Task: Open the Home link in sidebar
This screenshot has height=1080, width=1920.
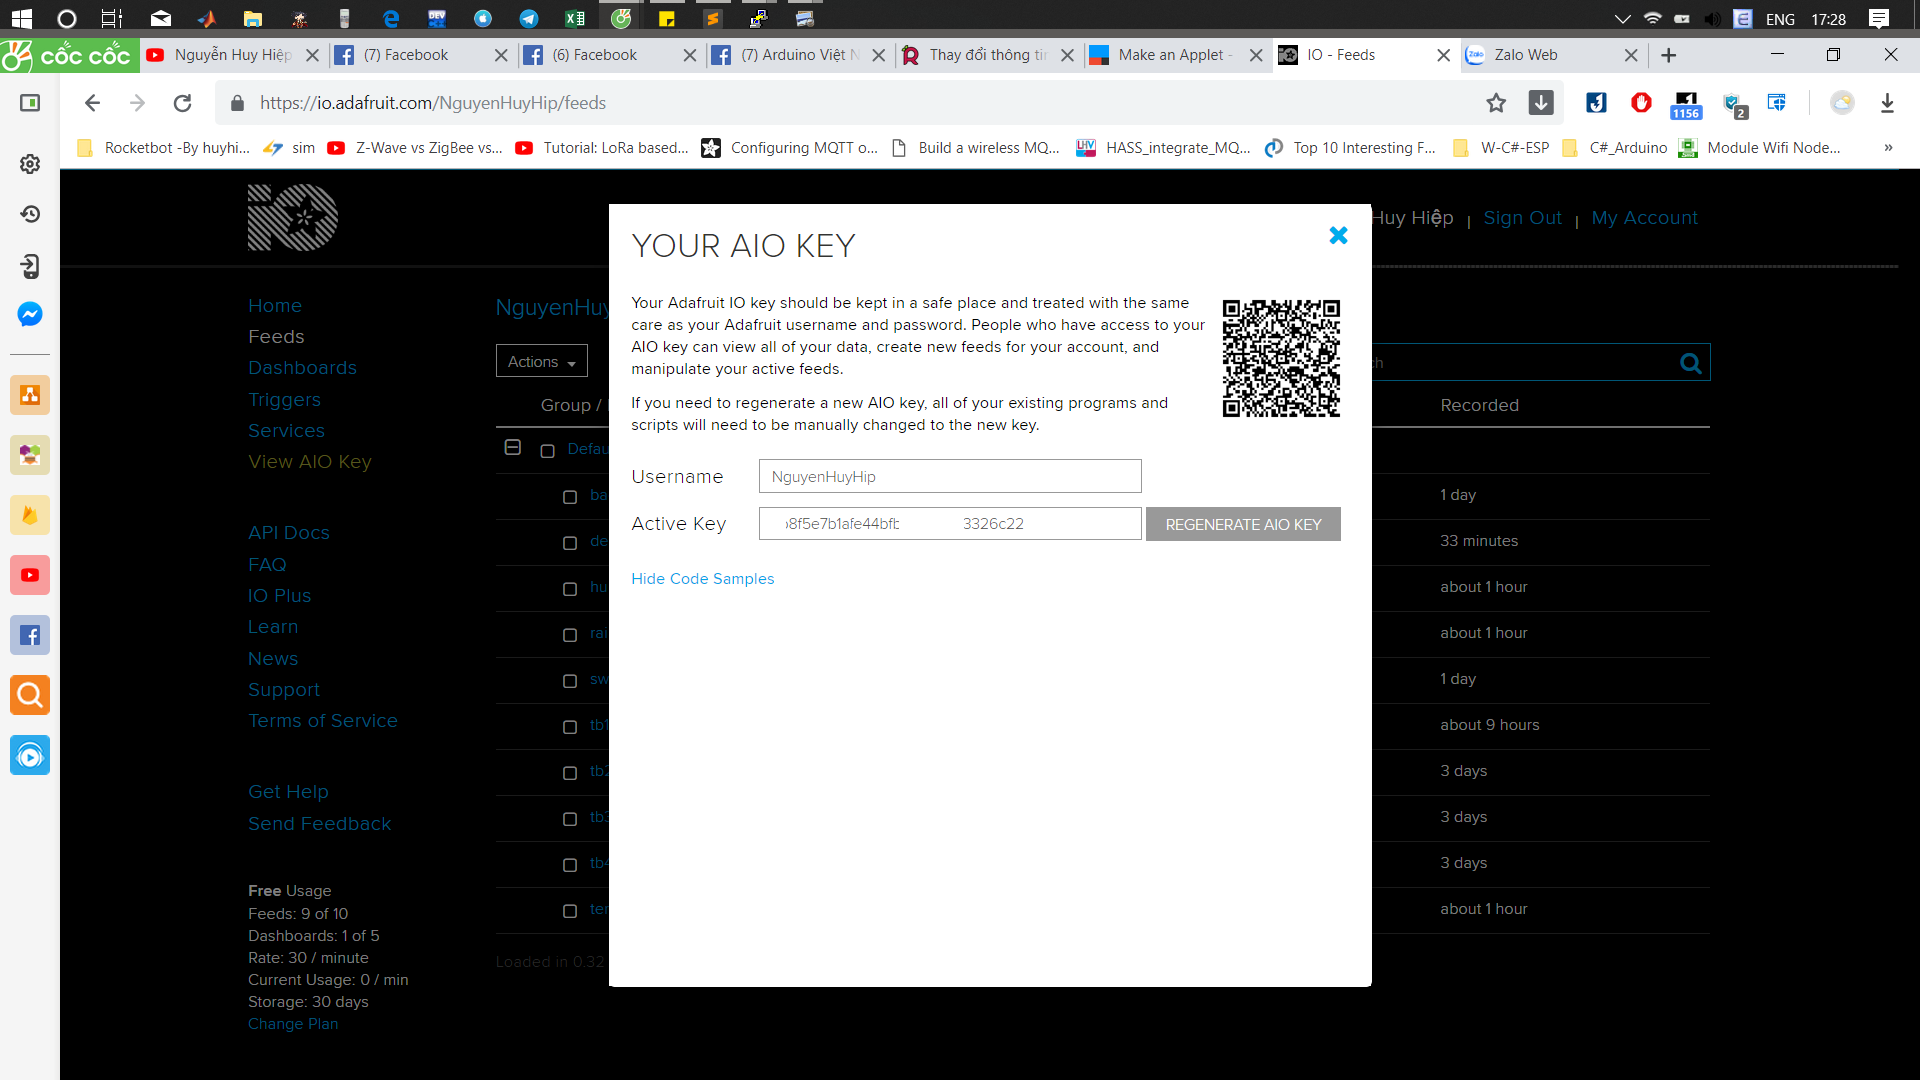Action: (275, 306)
